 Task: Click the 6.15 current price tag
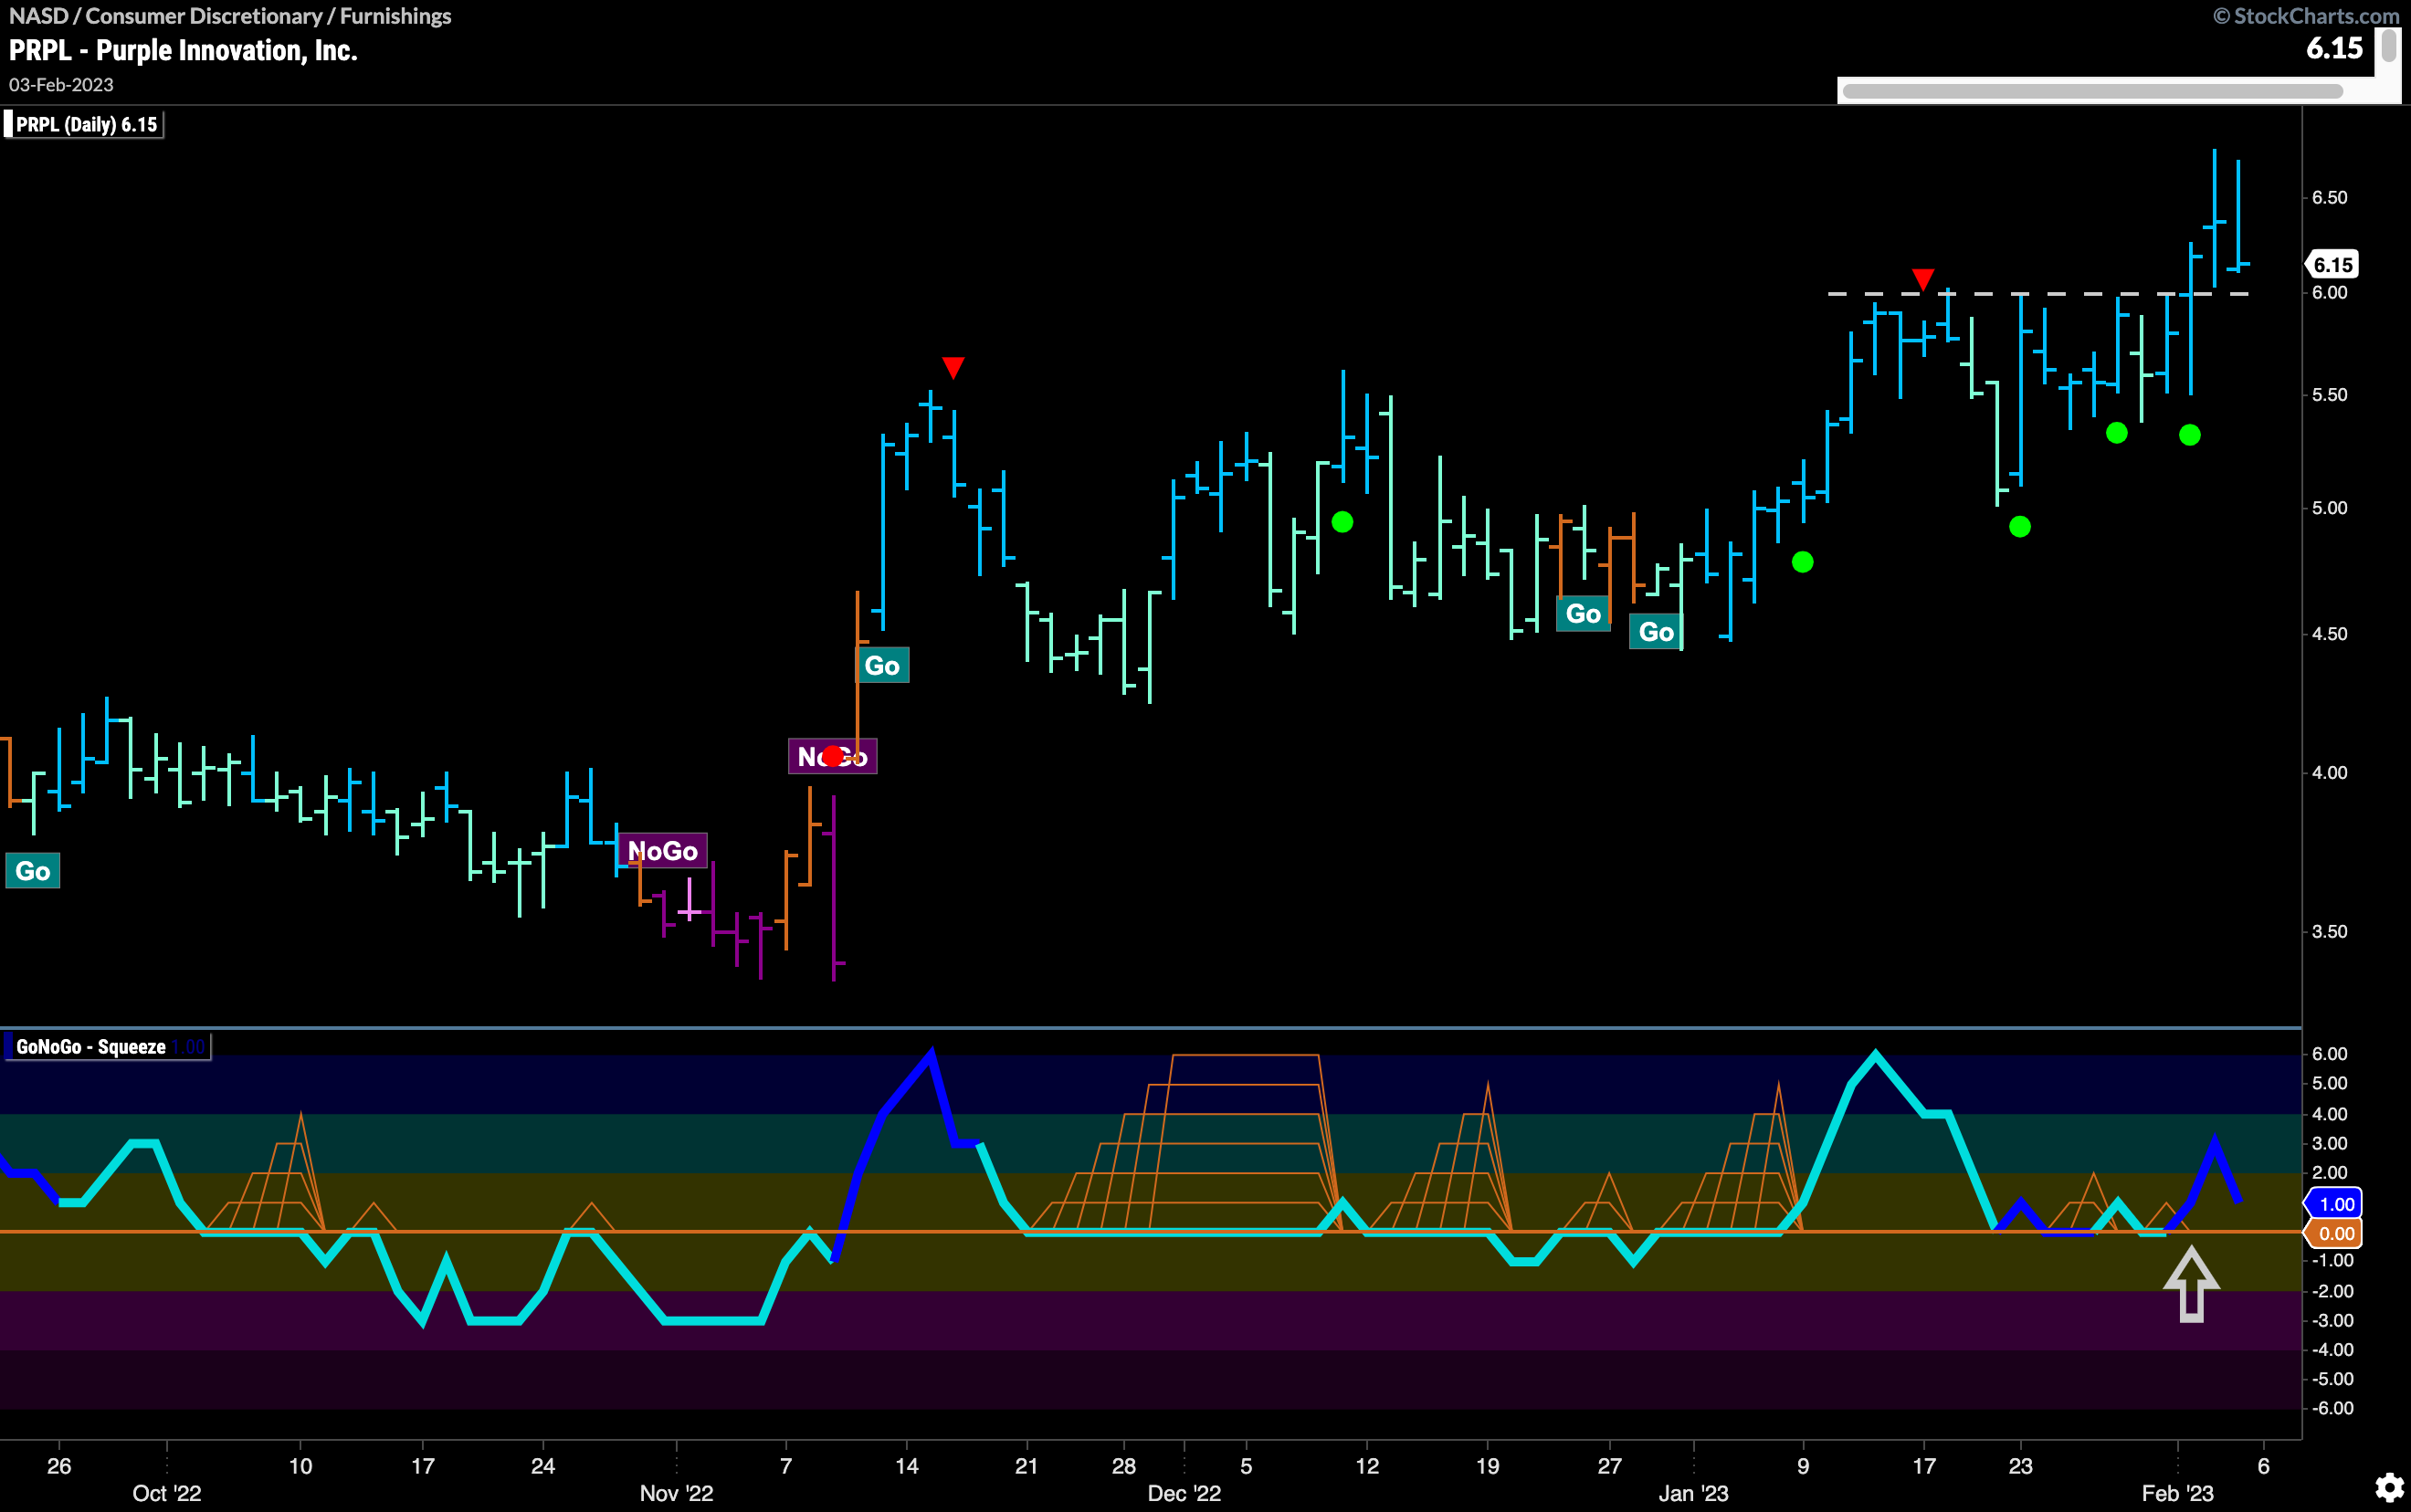point(2333,265)
